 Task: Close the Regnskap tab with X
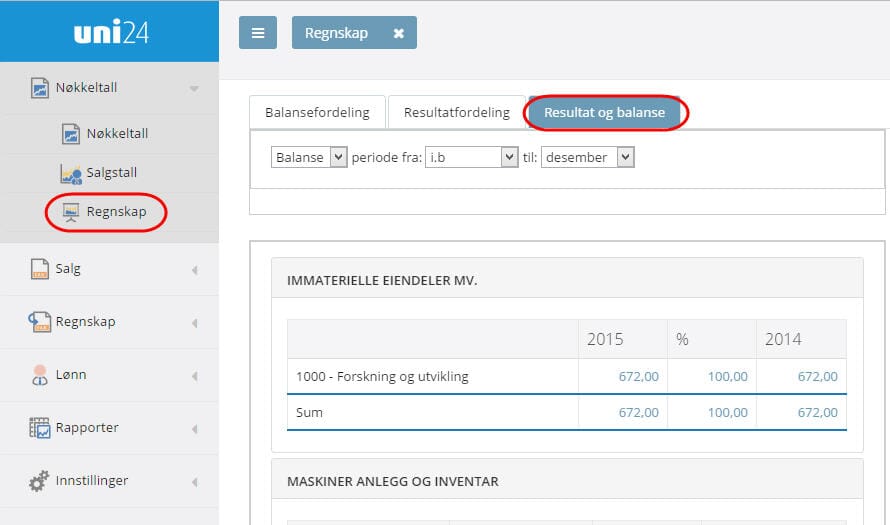(x=398, y=33)
